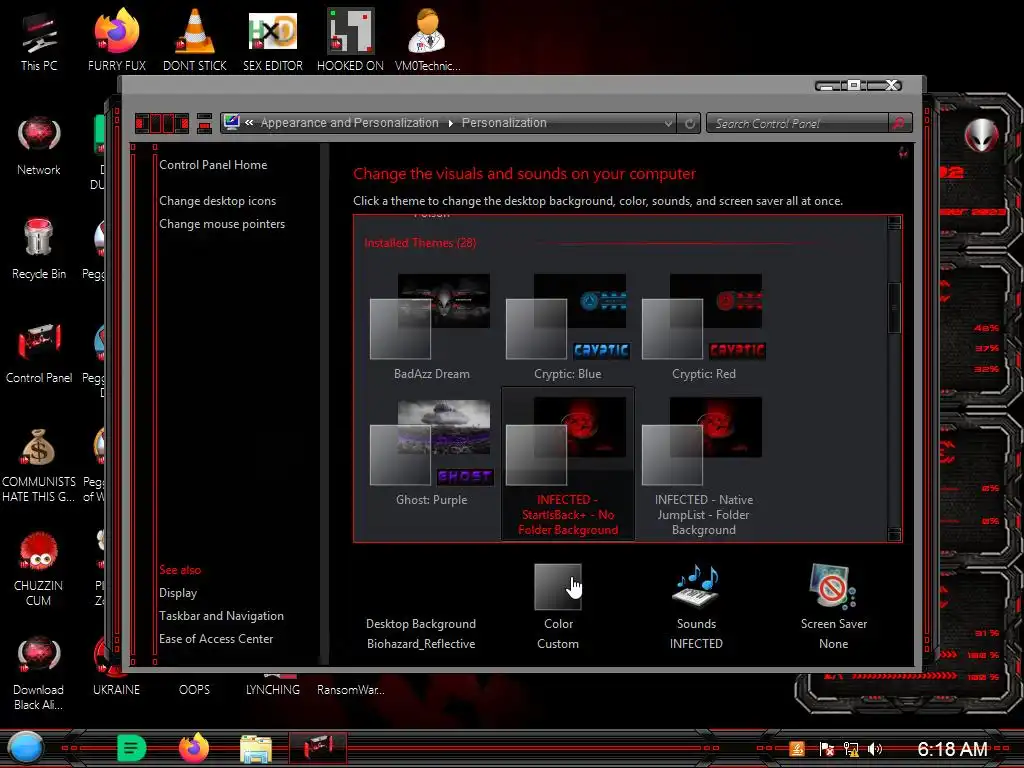
Task: Open the Network desktop icon
Action: tap(39, 144)
